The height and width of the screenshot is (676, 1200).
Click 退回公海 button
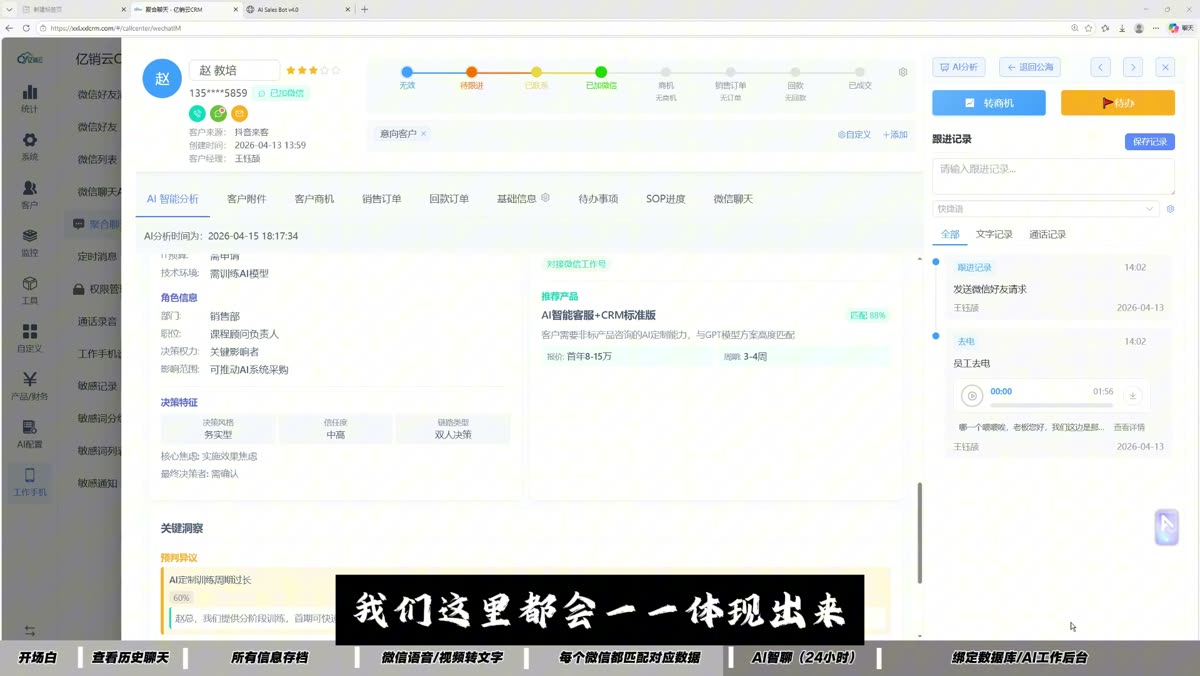coord(1029,67)
